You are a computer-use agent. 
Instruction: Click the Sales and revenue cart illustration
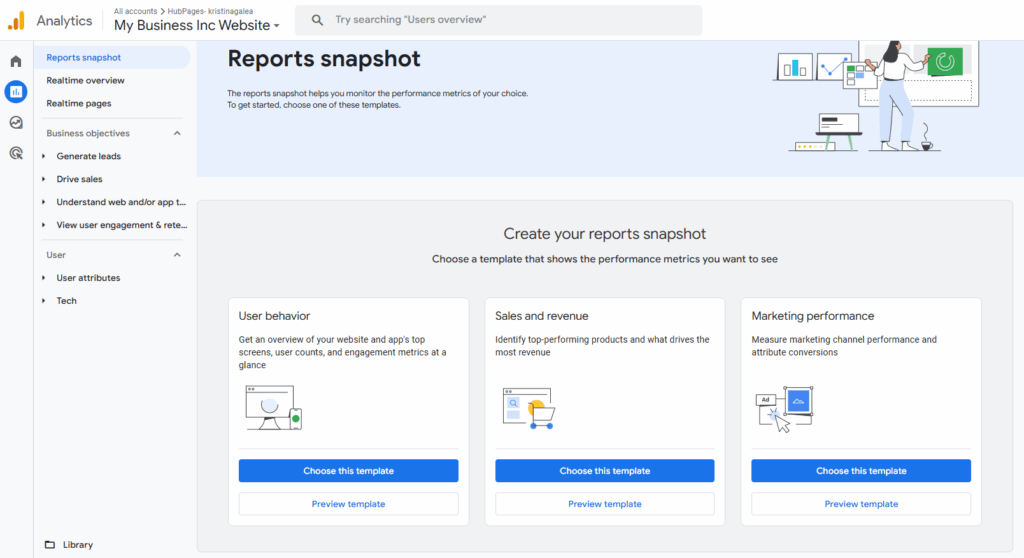coord(529,408)
